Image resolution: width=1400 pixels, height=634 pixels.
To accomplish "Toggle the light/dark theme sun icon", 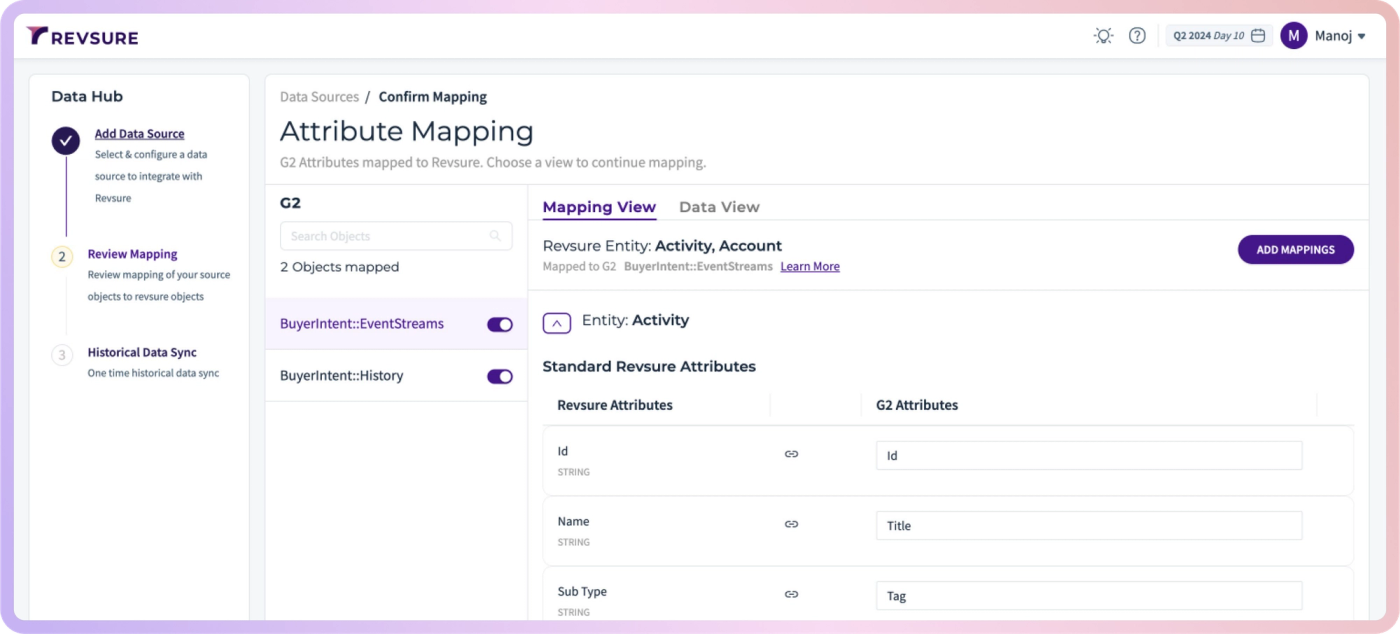I will [1103, 36].
